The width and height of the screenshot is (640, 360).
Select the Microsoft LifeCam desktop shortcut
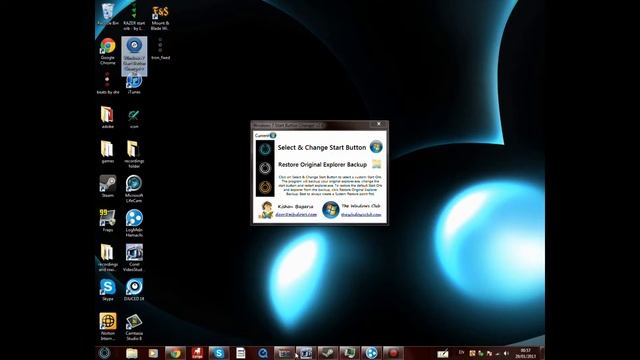point(134,189)
